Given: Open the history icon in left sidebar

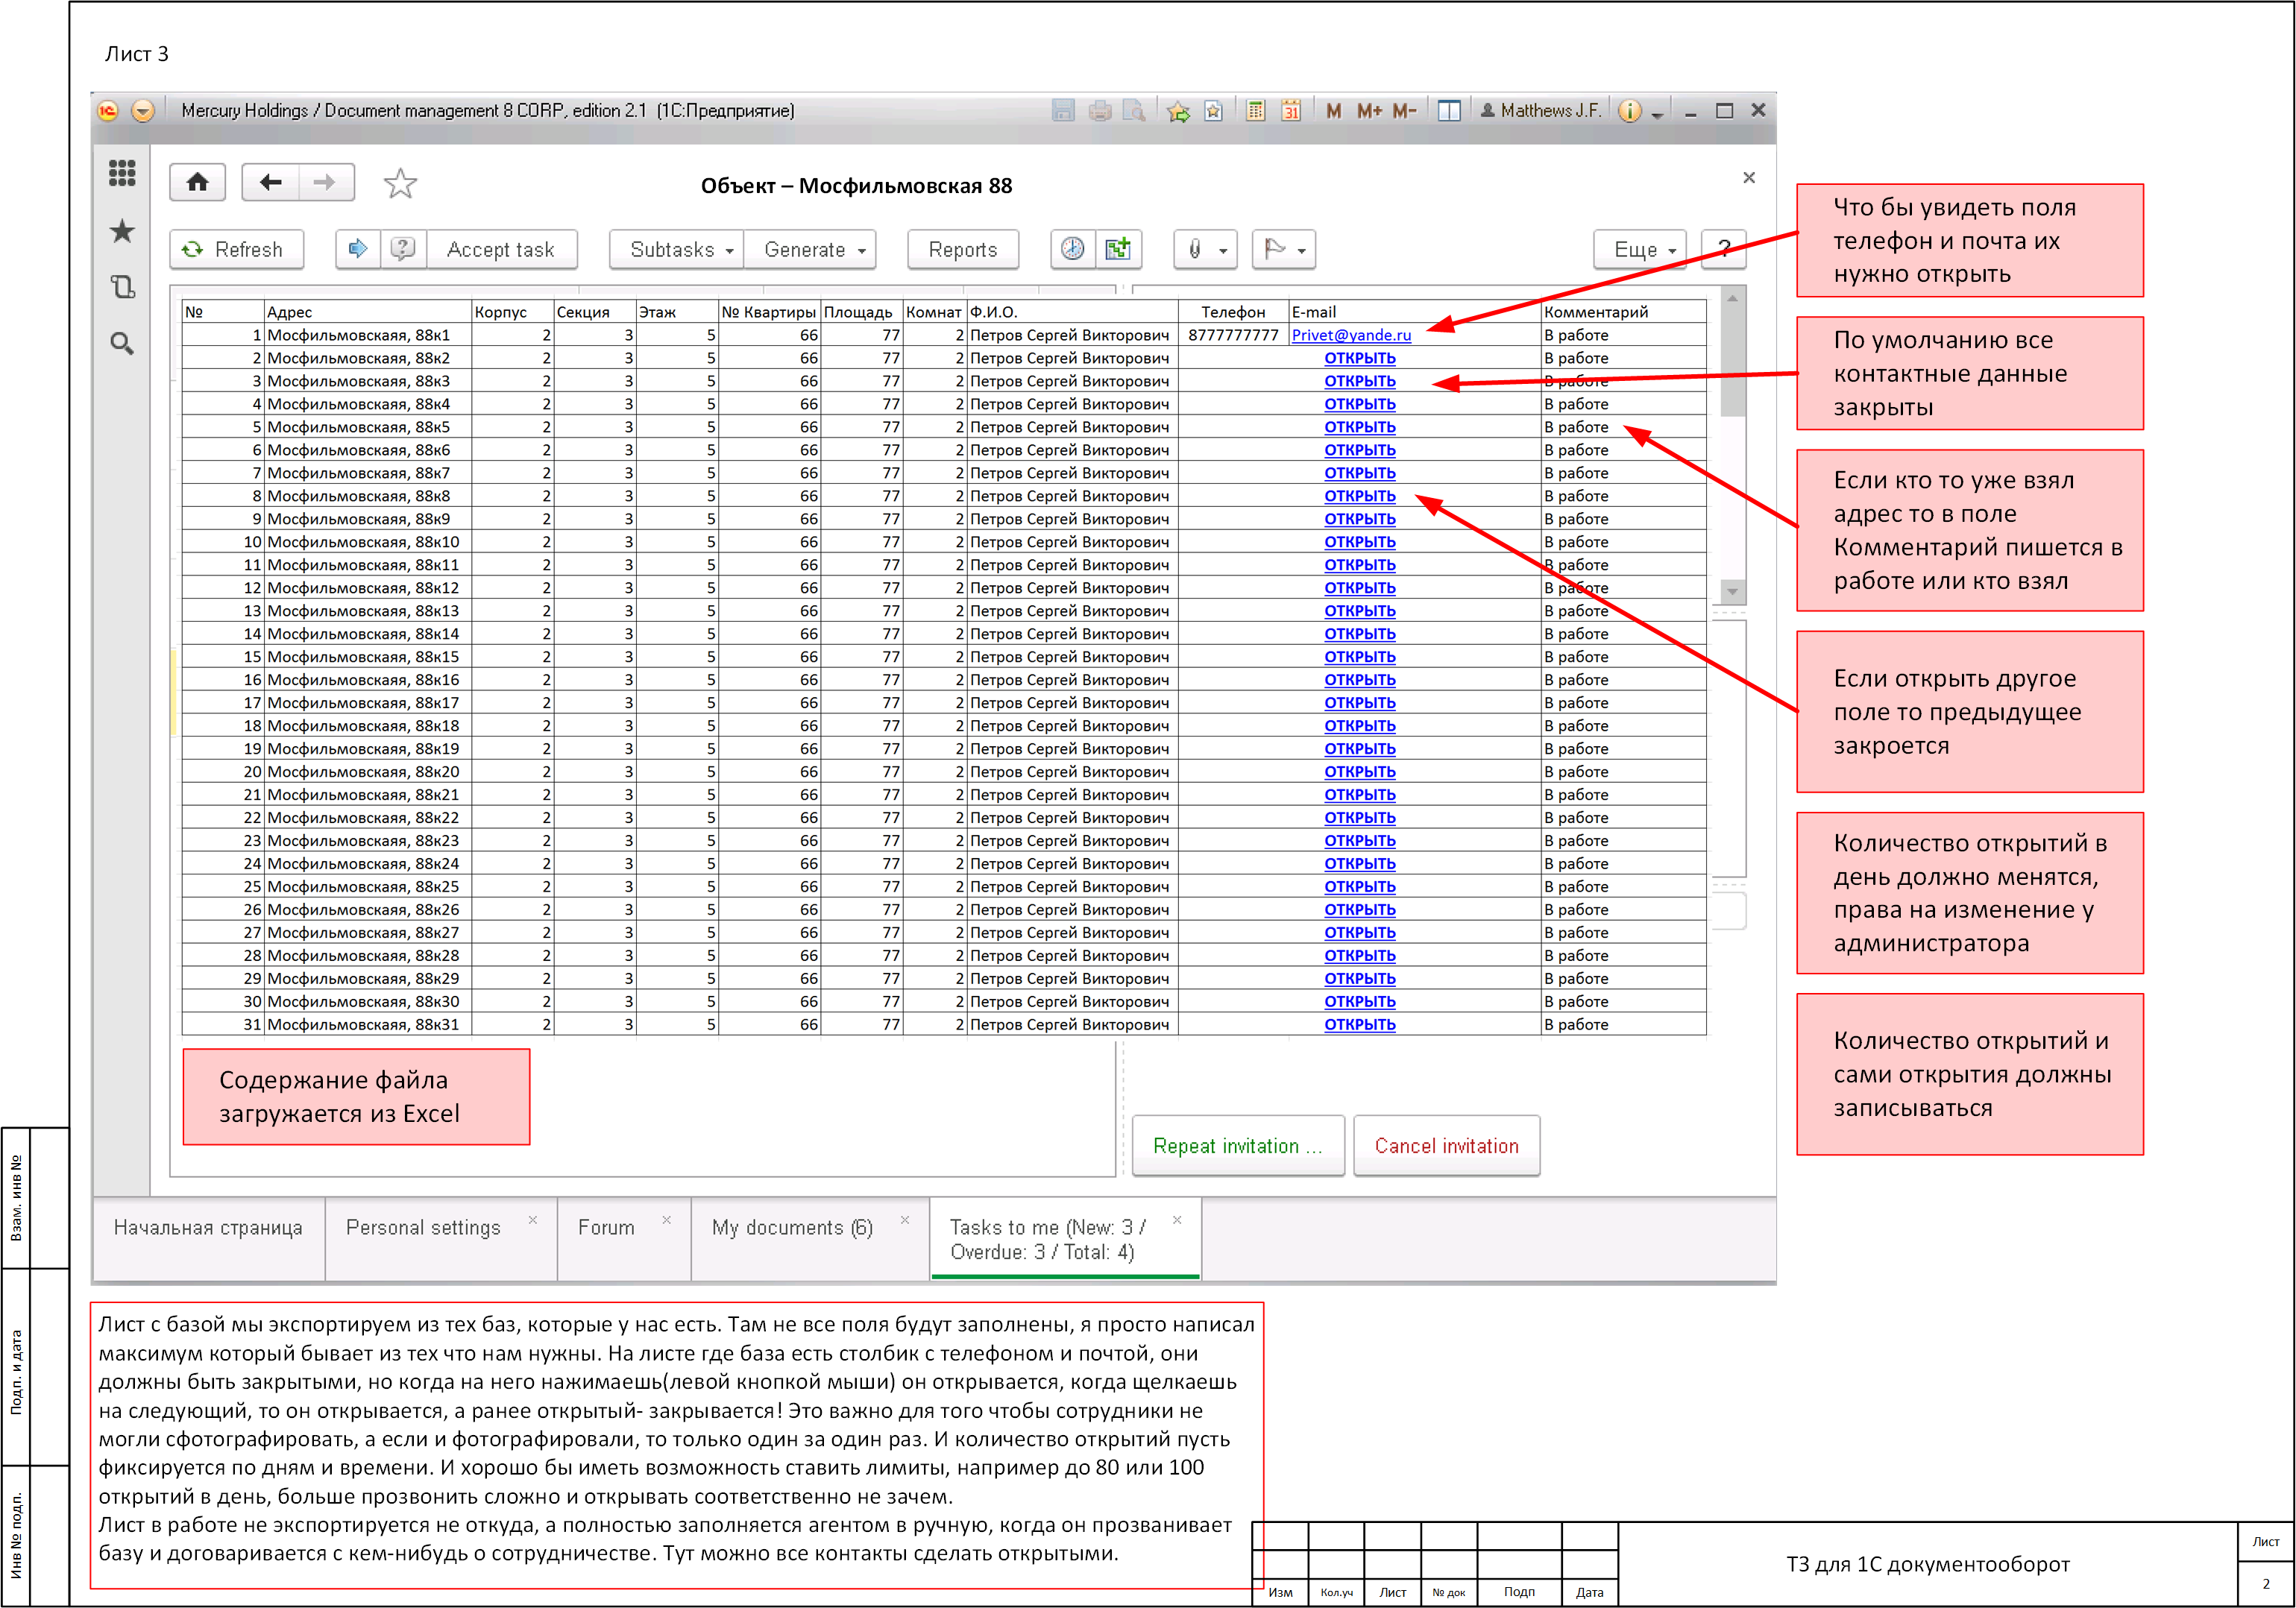Looking at the screenshot, I should 122,288.
